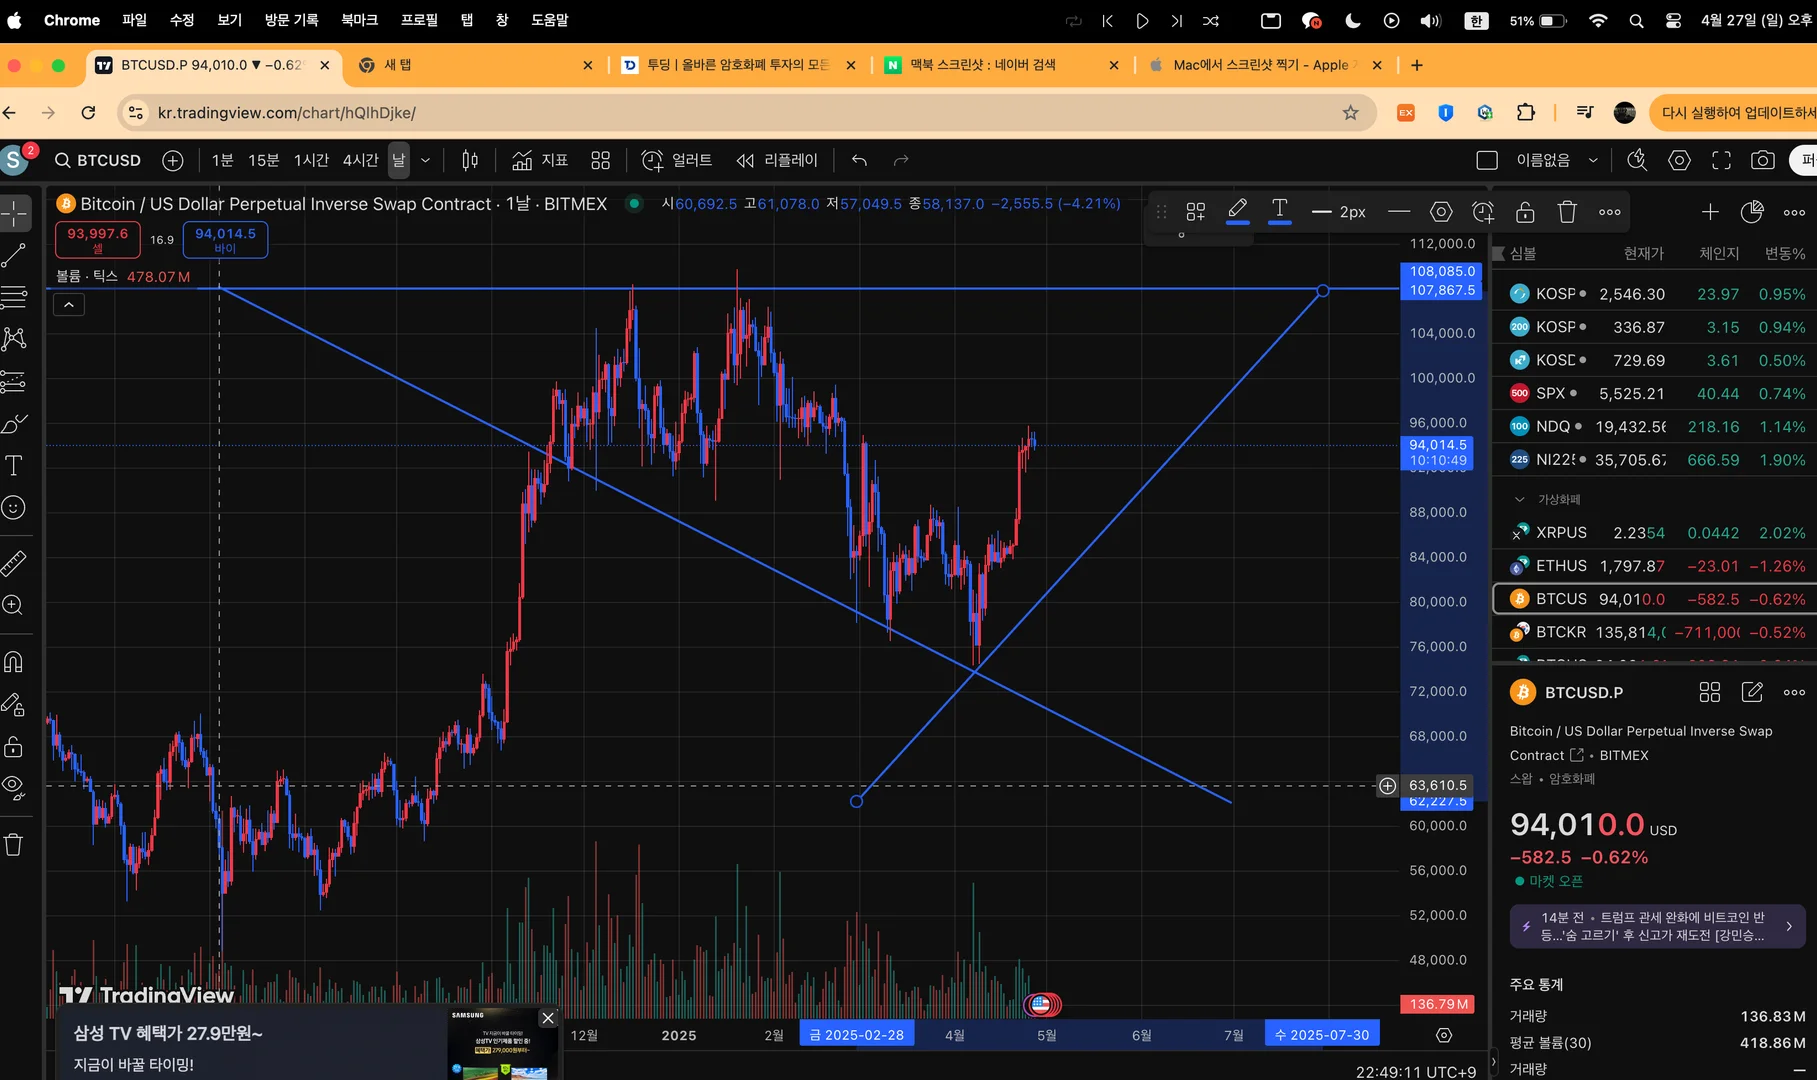Select the ruler measure tool
This screenshot has height=1080, width=1817.
click(14, 563)
